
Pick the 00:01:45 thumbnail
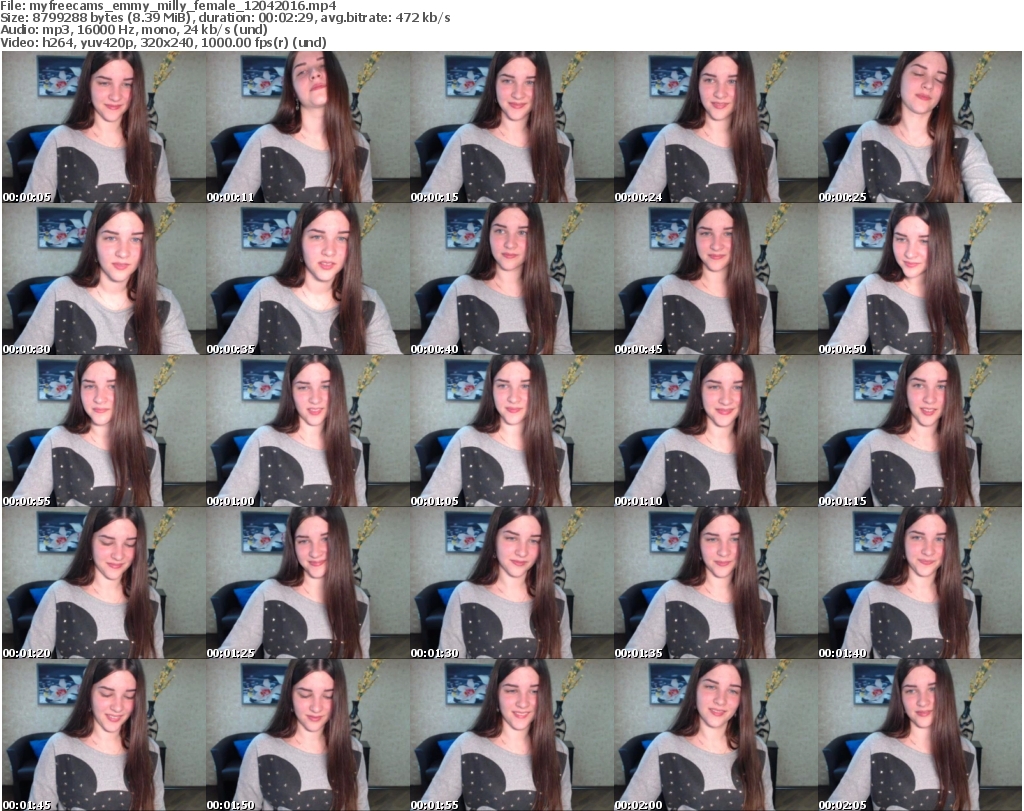(103, 735)
